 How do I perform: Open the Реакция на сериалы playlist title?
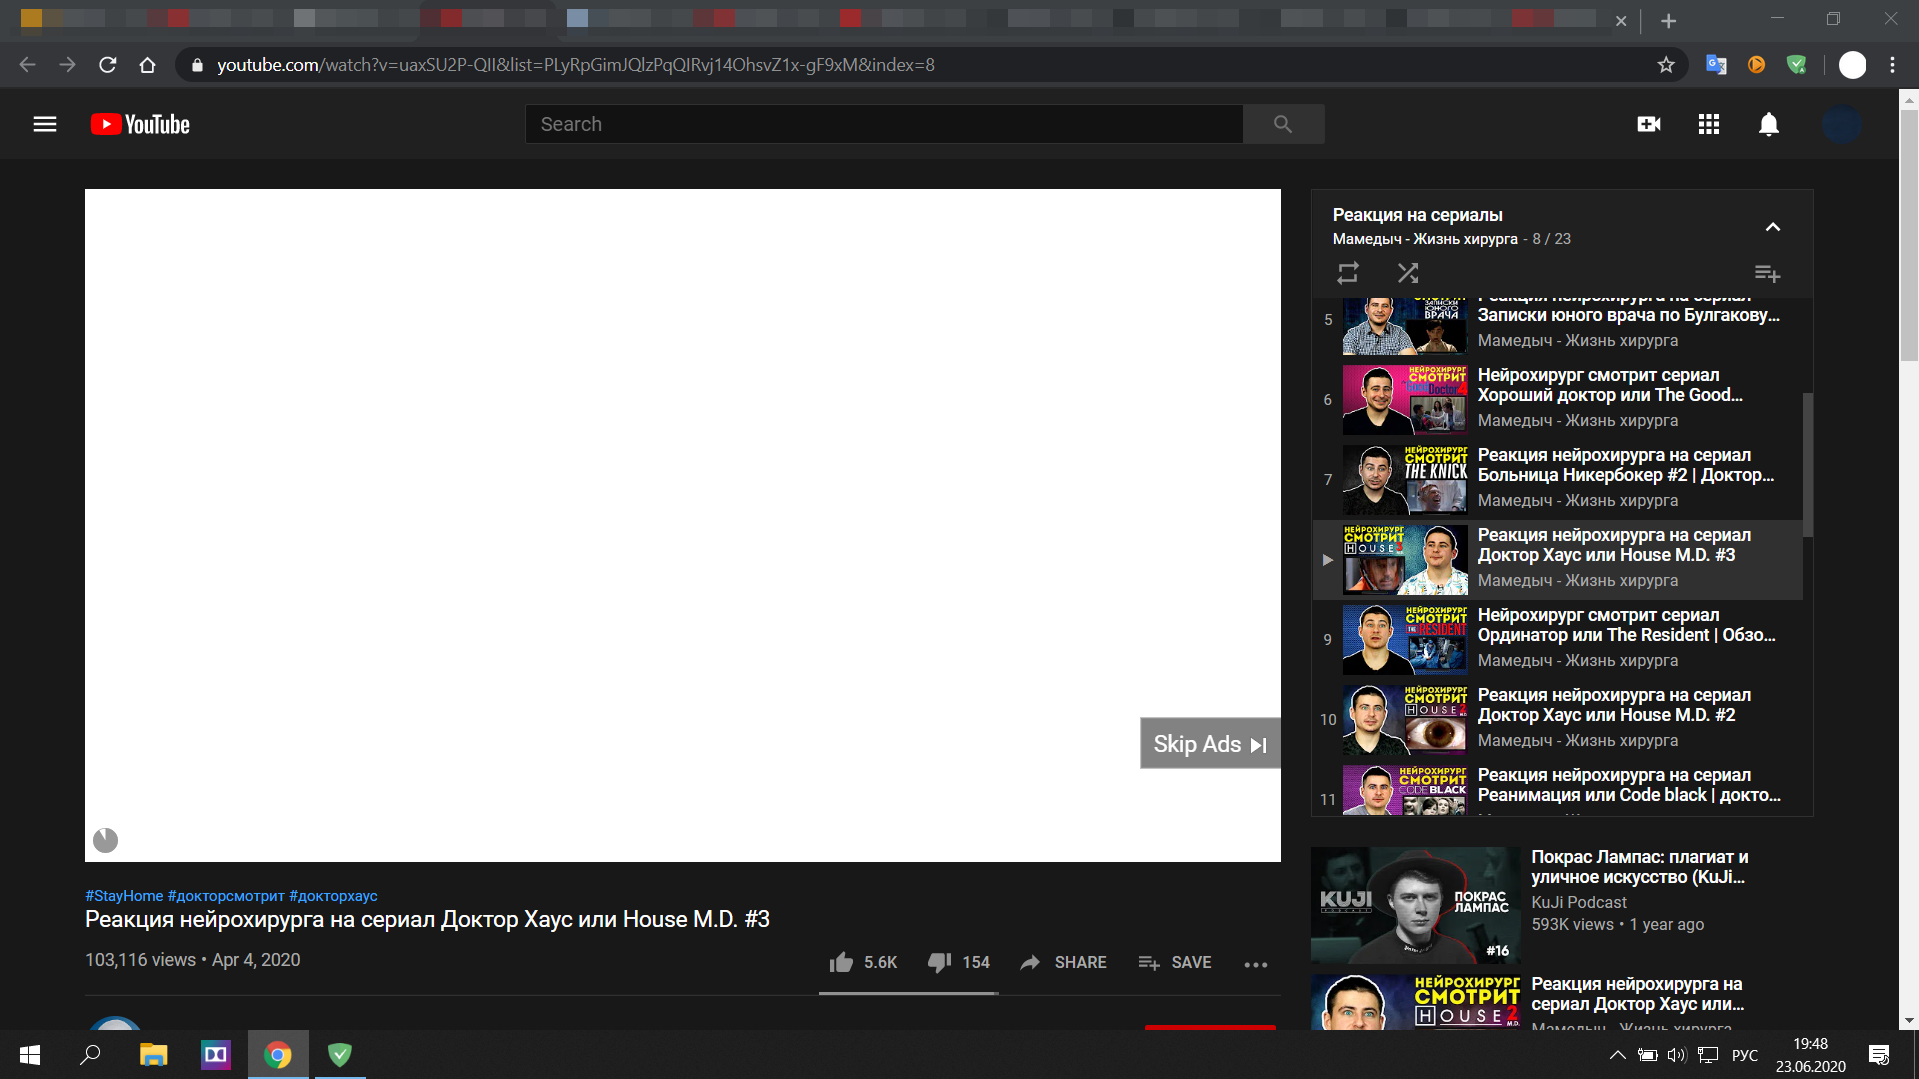pos(1417,215)
